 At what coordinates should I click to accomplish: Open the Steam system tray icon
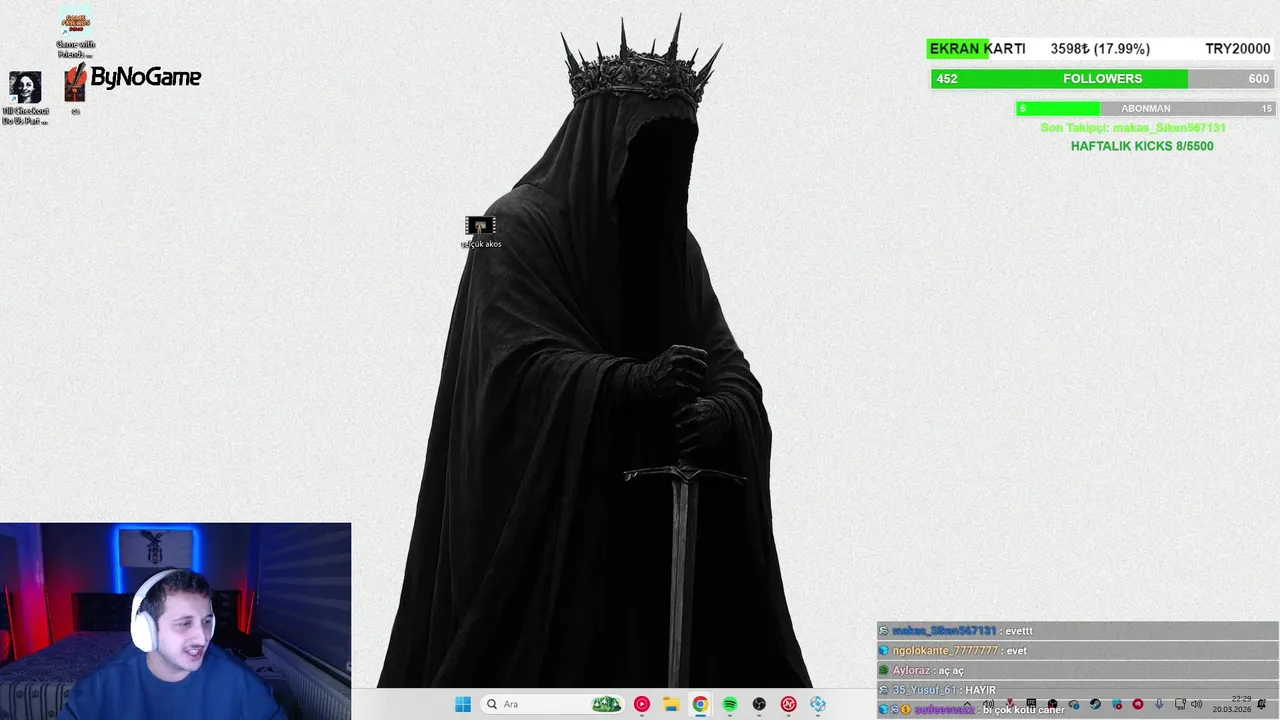coord(1095,704)
